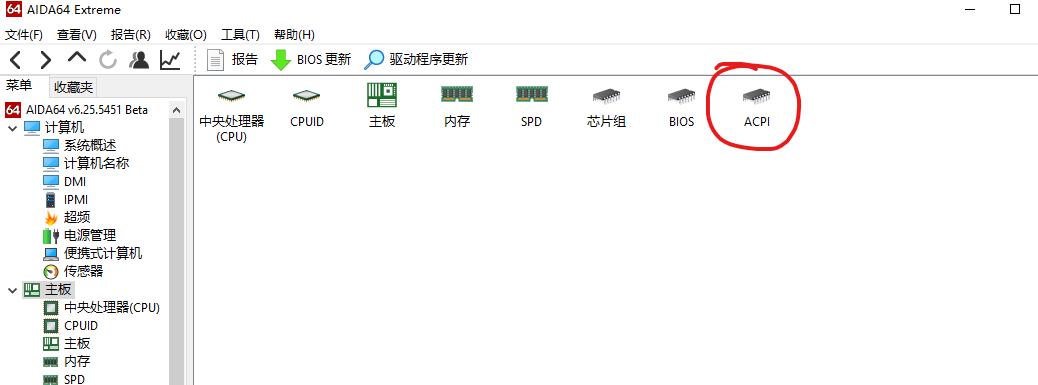Select SPD in sidebar tree
The height and width of the screenshot is (385, 1038).
tap(64, 379)
